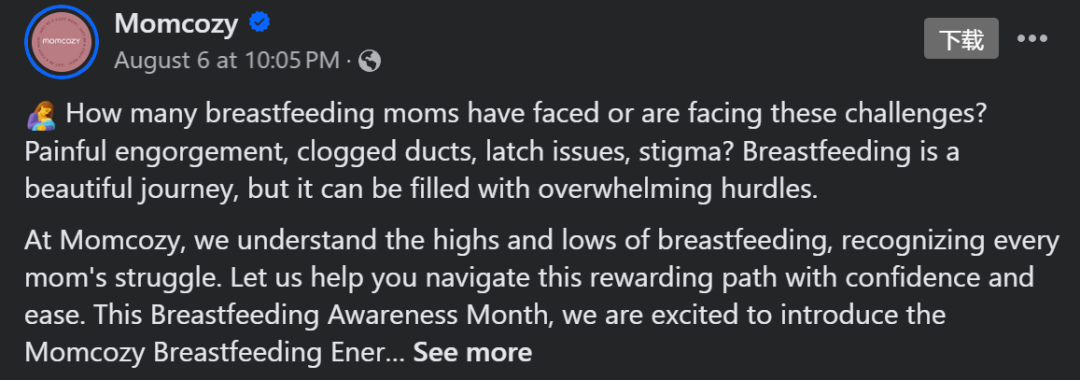The height and width of the screenshot is (380, 1080).
Task: Expand post text with See more
Action: [472, 352]
